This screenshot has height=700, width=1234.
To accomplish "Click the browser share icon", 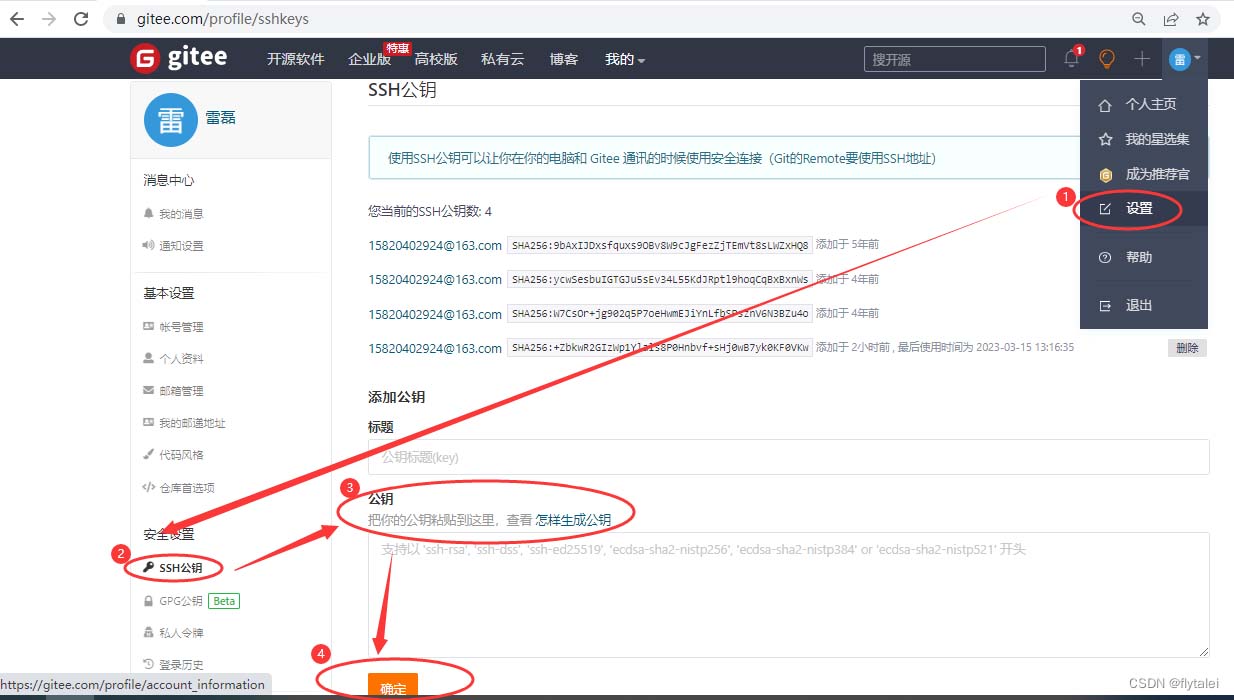I will 1171,19.
